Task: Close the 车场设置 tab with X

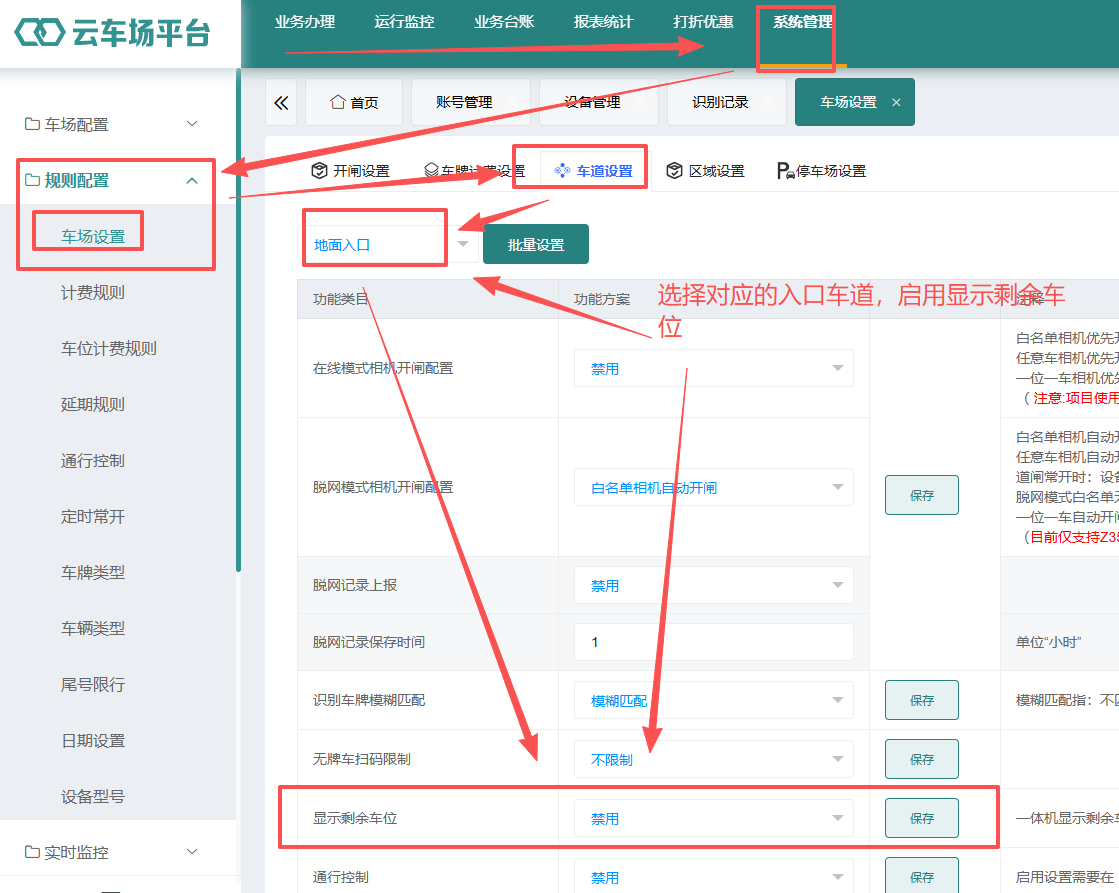Action: point(896,103)
